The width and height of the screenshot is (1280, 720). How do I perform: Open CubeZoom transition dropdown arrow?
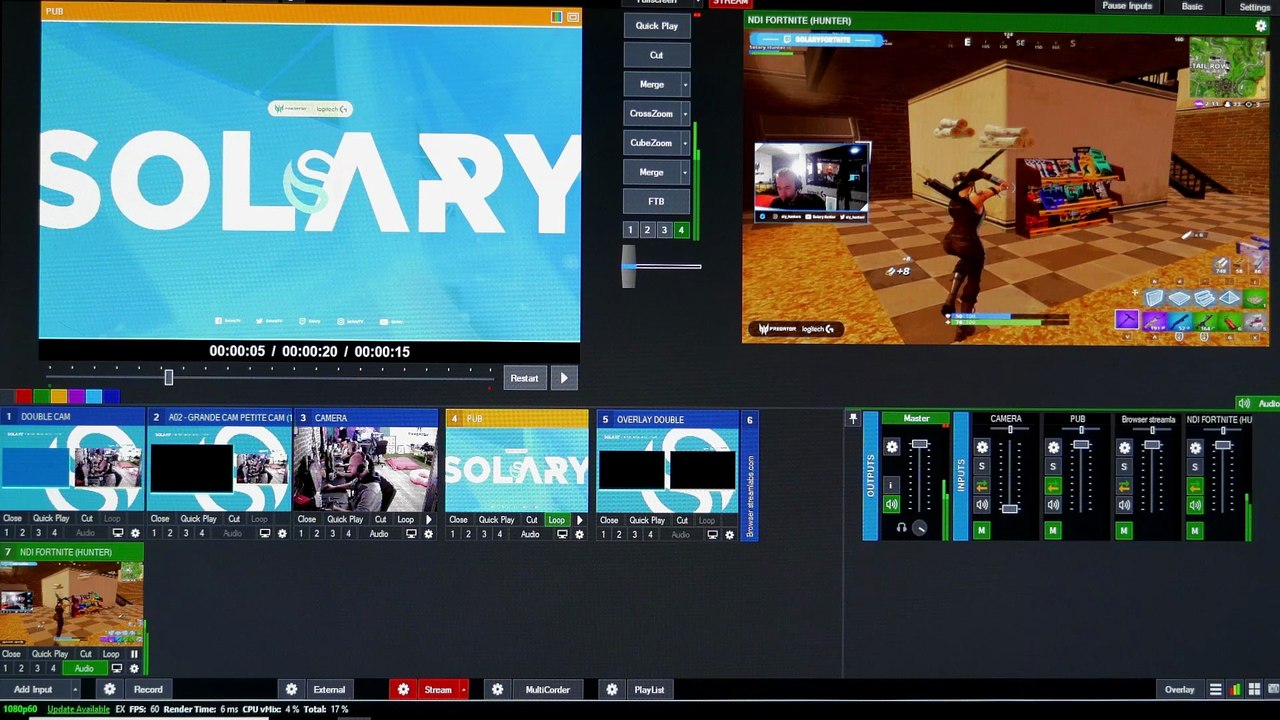[685, 143]
